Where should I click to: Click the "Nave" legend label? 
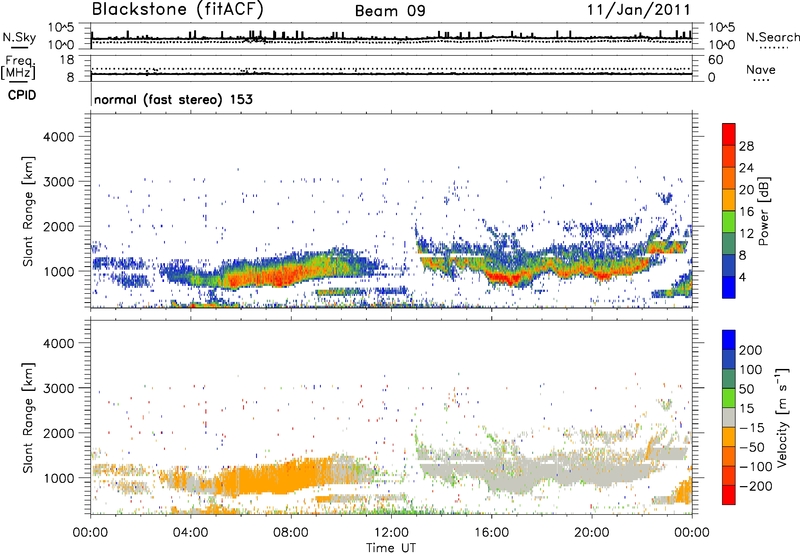point(761,69)
